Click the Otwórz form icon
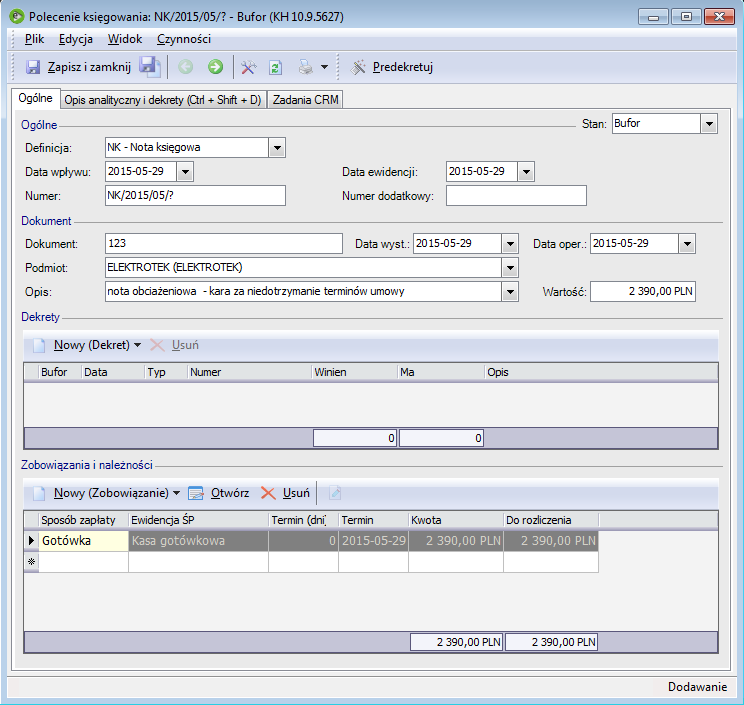This screenshot has height=705, width=744. [195, 493]
